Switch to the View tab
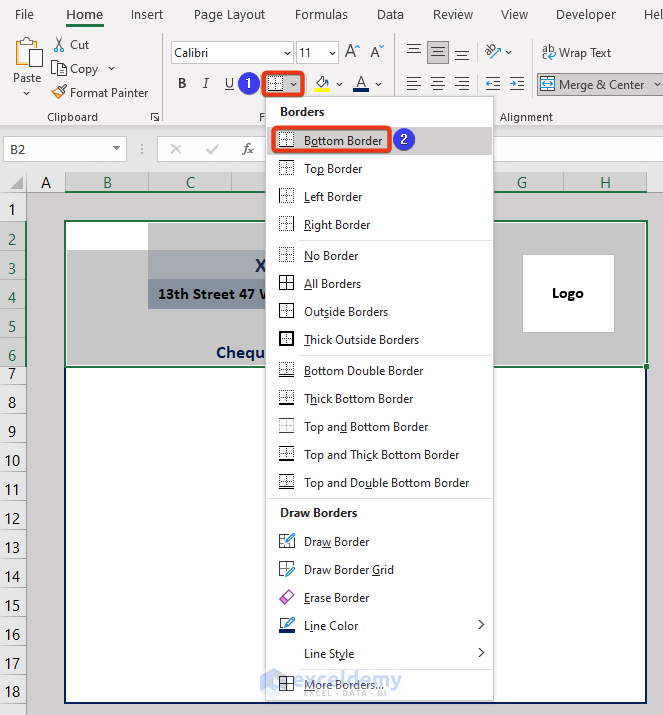Screen dimensions: 663x715 pyautogui.click(x=514, y=15)
